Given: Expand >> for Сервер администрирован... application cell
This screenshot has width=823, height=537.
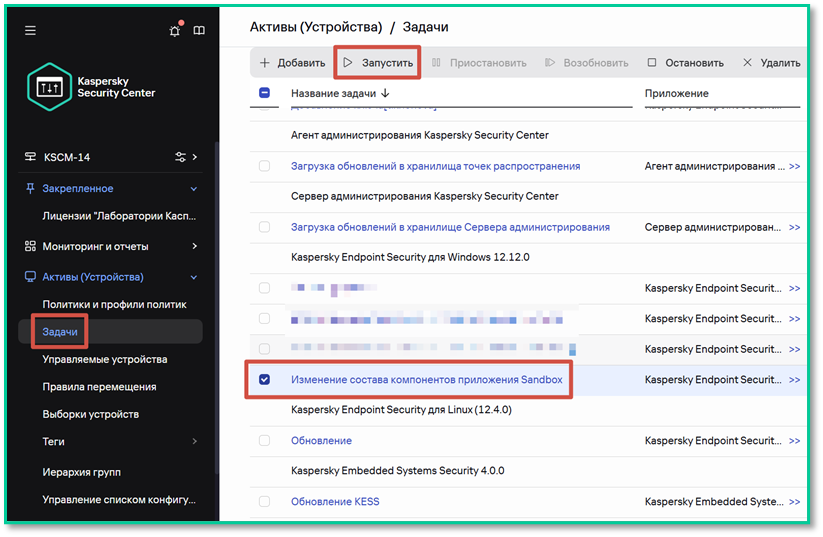Looking at the screenshot, I should [x=795, y=227].
